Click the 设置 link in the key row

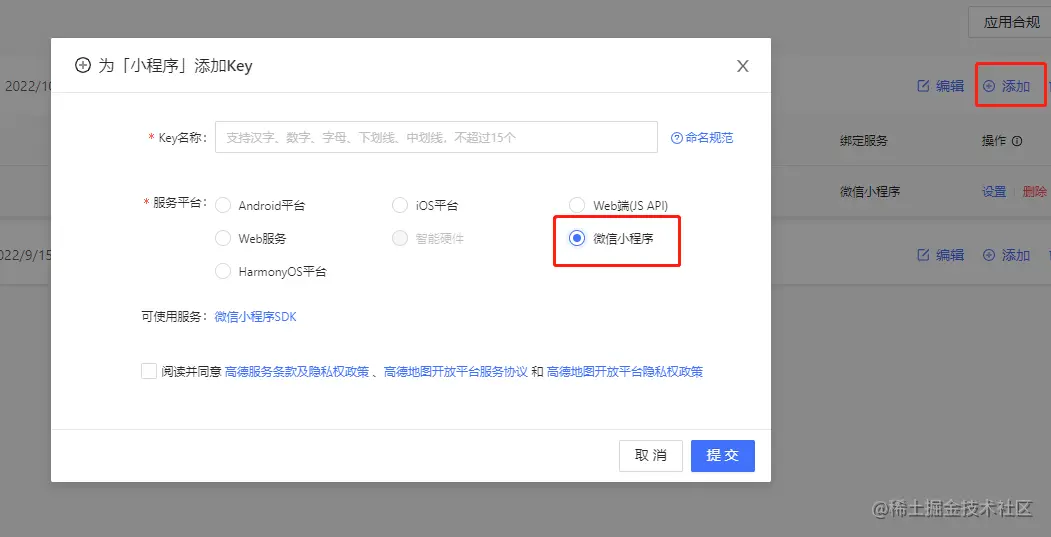[x=994, y=192]
